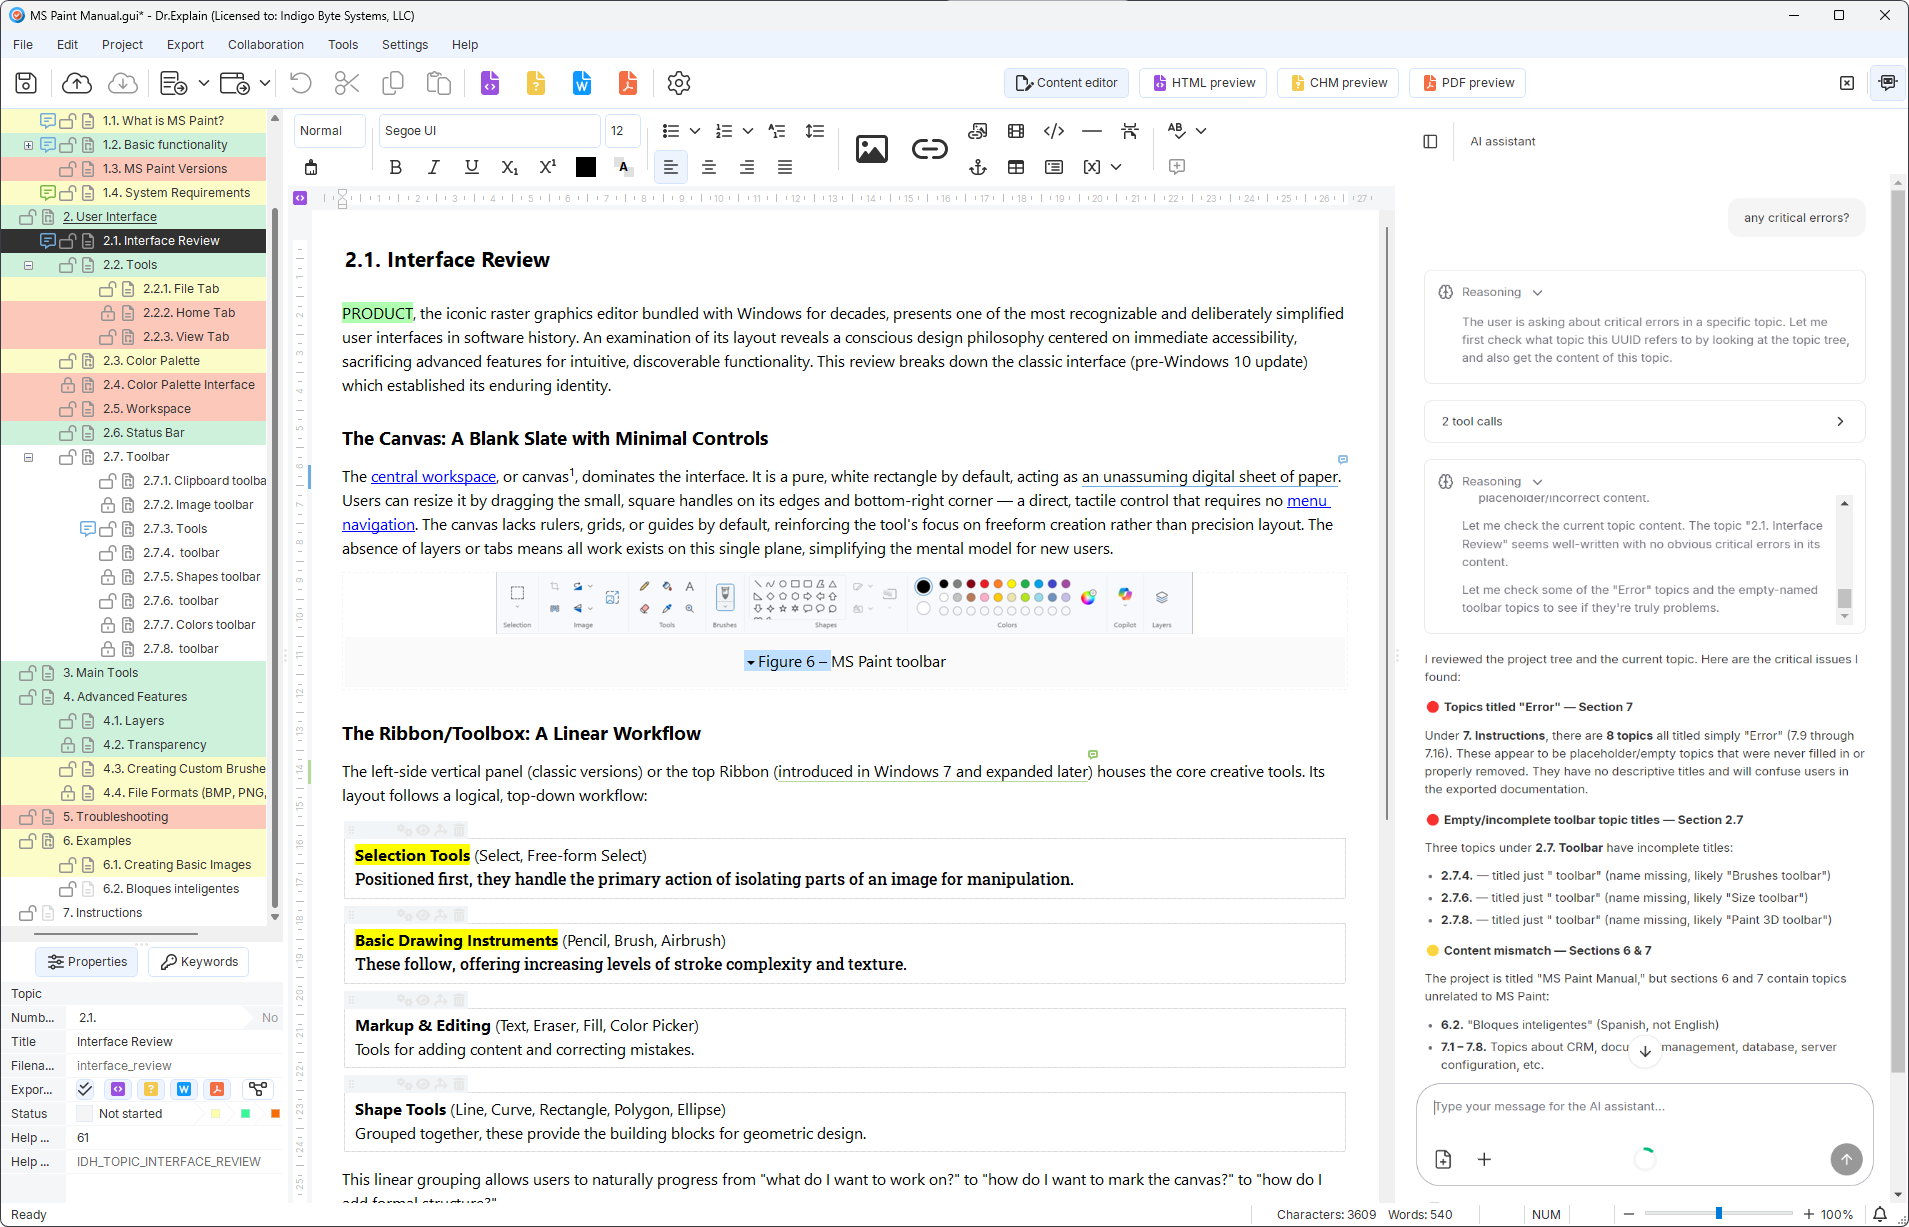The image size is (1909, 1227).
Task: Insert a video with the film strip icon
Action: [1016, 131]
